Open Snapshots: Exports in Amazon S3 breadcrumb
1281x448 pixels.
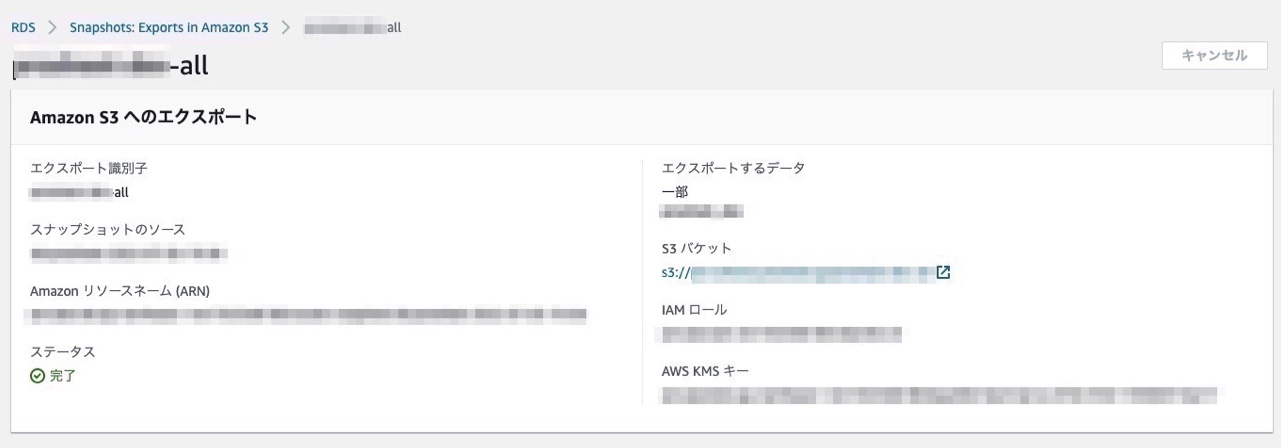pos(169,28)
